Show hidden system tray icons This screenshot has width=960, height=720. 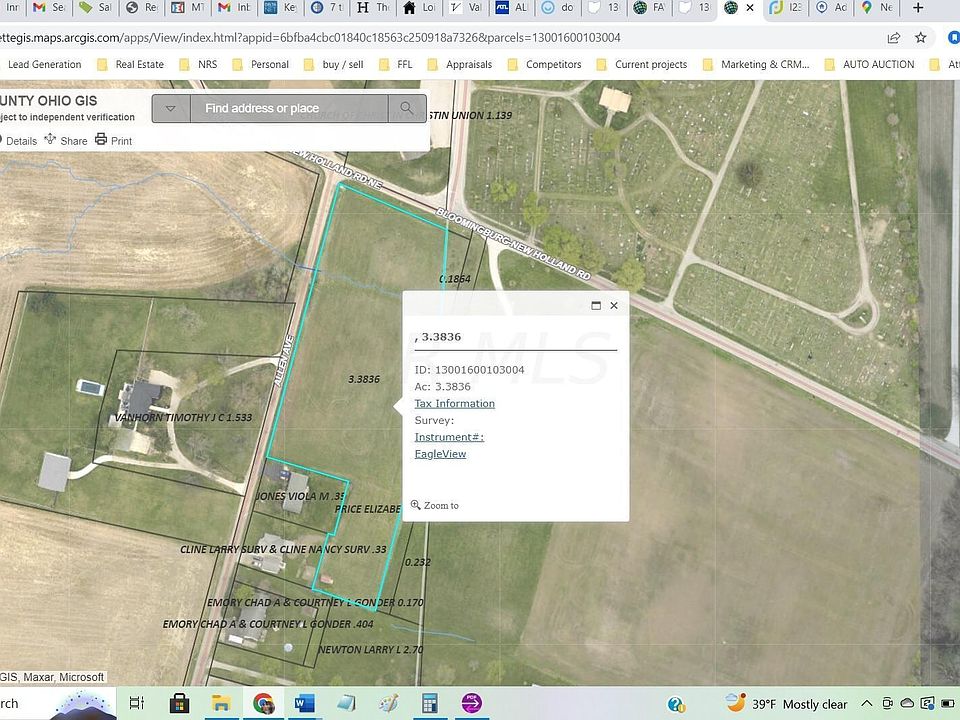[x=867, y=704]
